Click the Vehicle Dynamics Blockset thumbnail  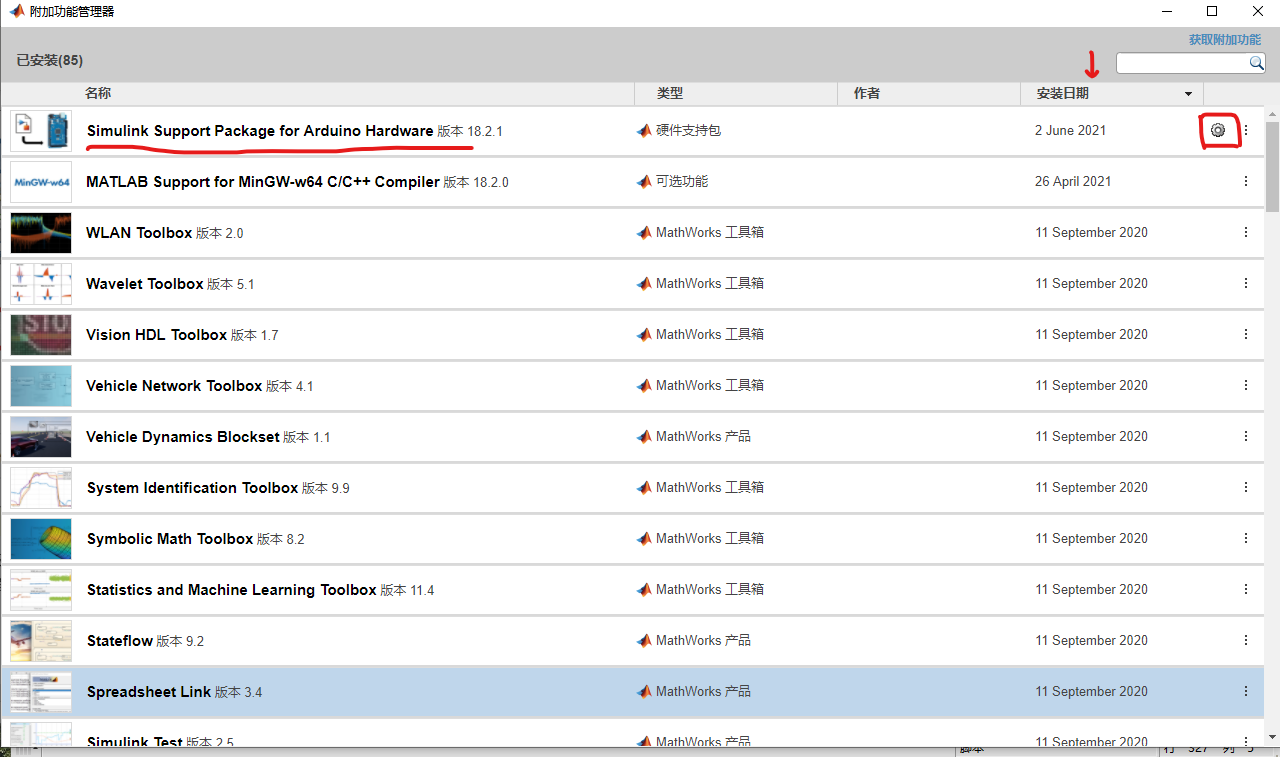(40, 436)
